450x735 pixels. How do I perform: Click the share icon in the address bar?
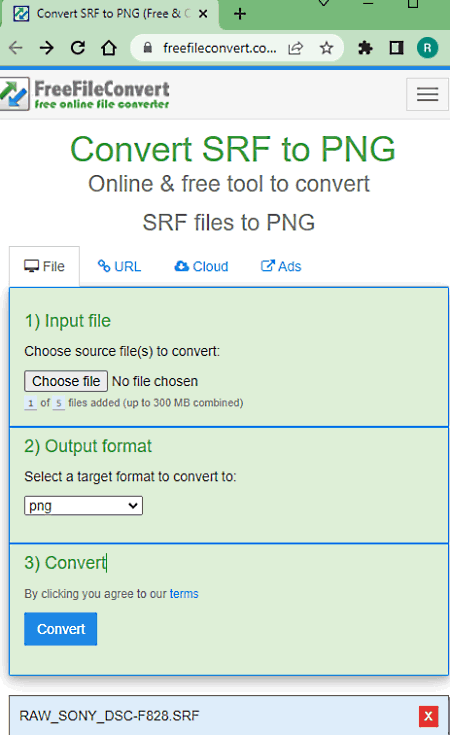295,48
